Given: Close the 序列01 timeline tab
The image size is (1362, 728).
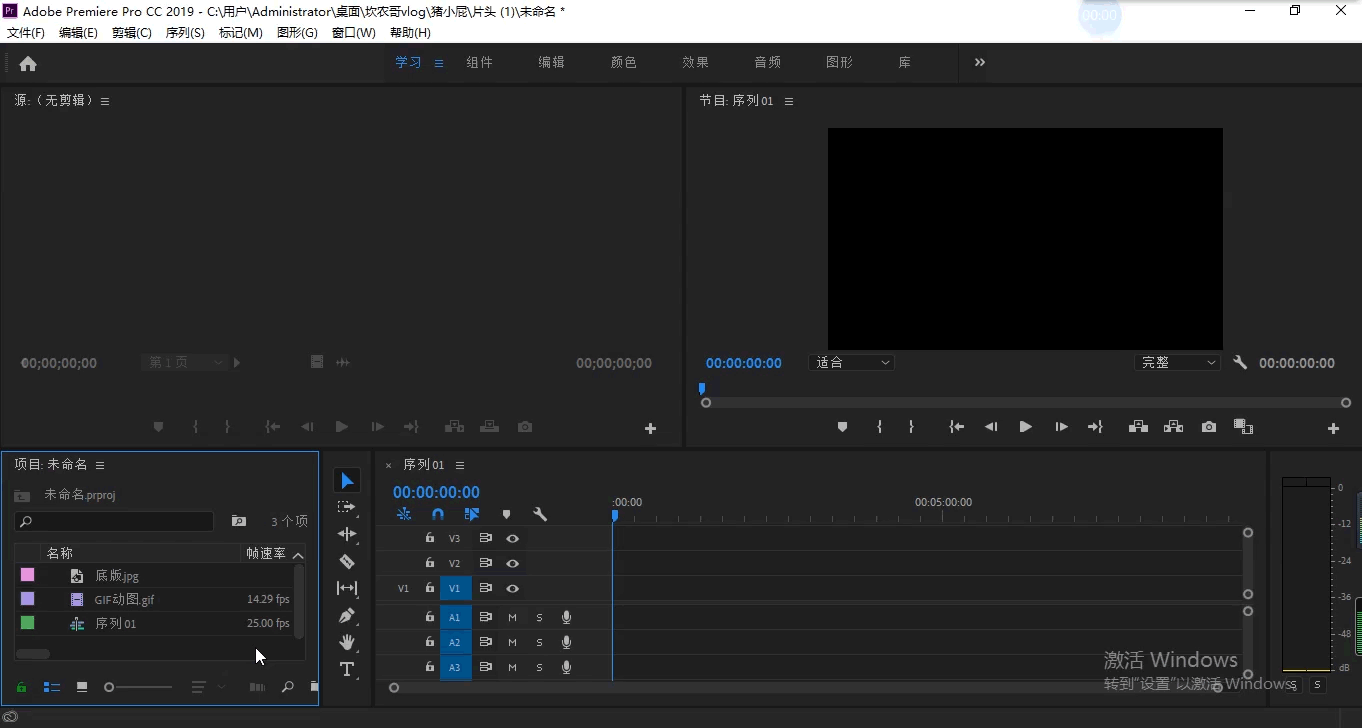Looking at the screenshot, I should [x=389, y=465].
